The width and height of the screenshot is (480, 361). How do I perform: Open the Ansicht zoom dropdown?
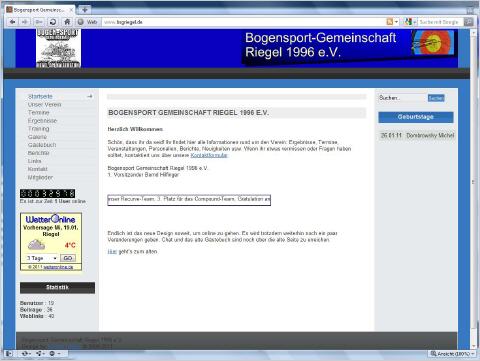click(452, 354)
